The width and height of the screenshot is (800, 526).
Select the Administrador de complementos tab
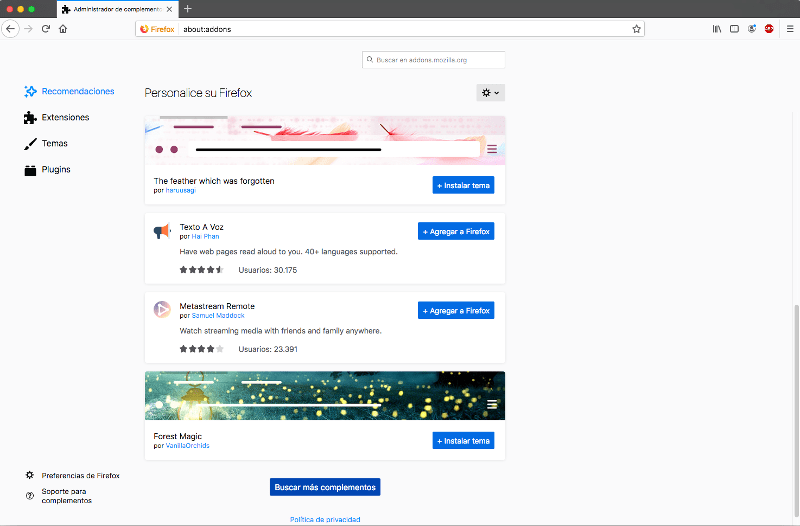117,9
